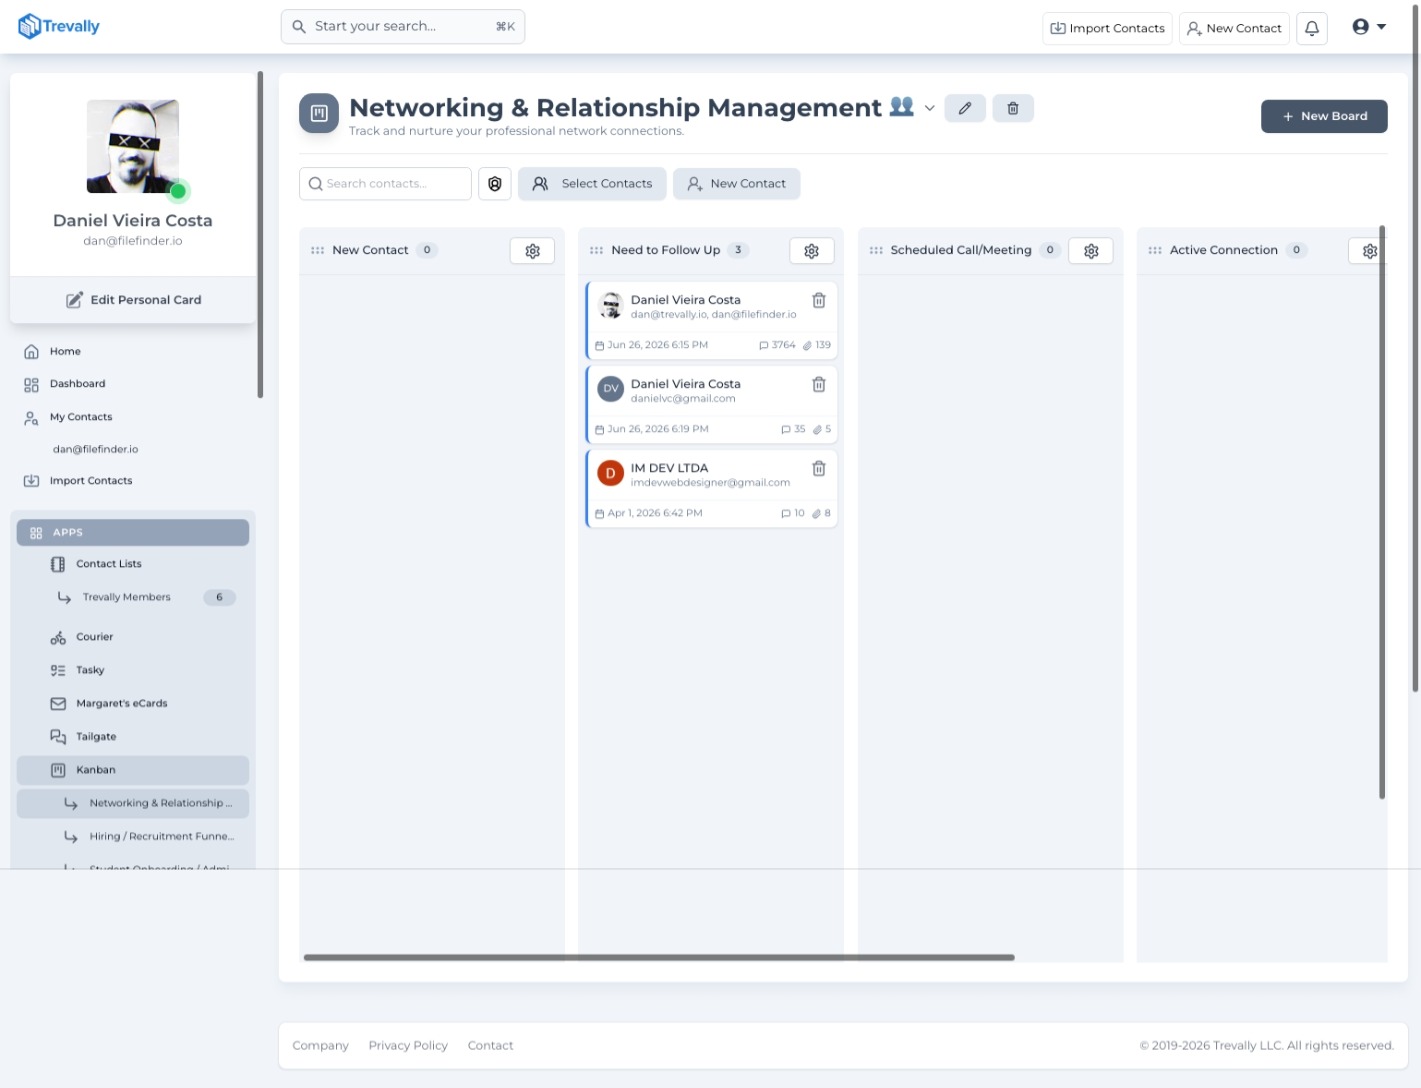
Task: Open Trevally Members list
Action: 126,598
